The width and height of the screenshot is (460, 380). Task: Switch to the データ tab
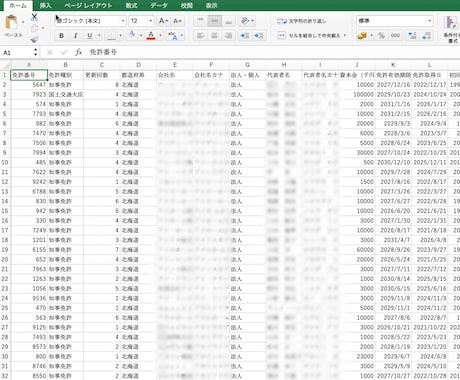pyautogui.click(x=159, y=5)
